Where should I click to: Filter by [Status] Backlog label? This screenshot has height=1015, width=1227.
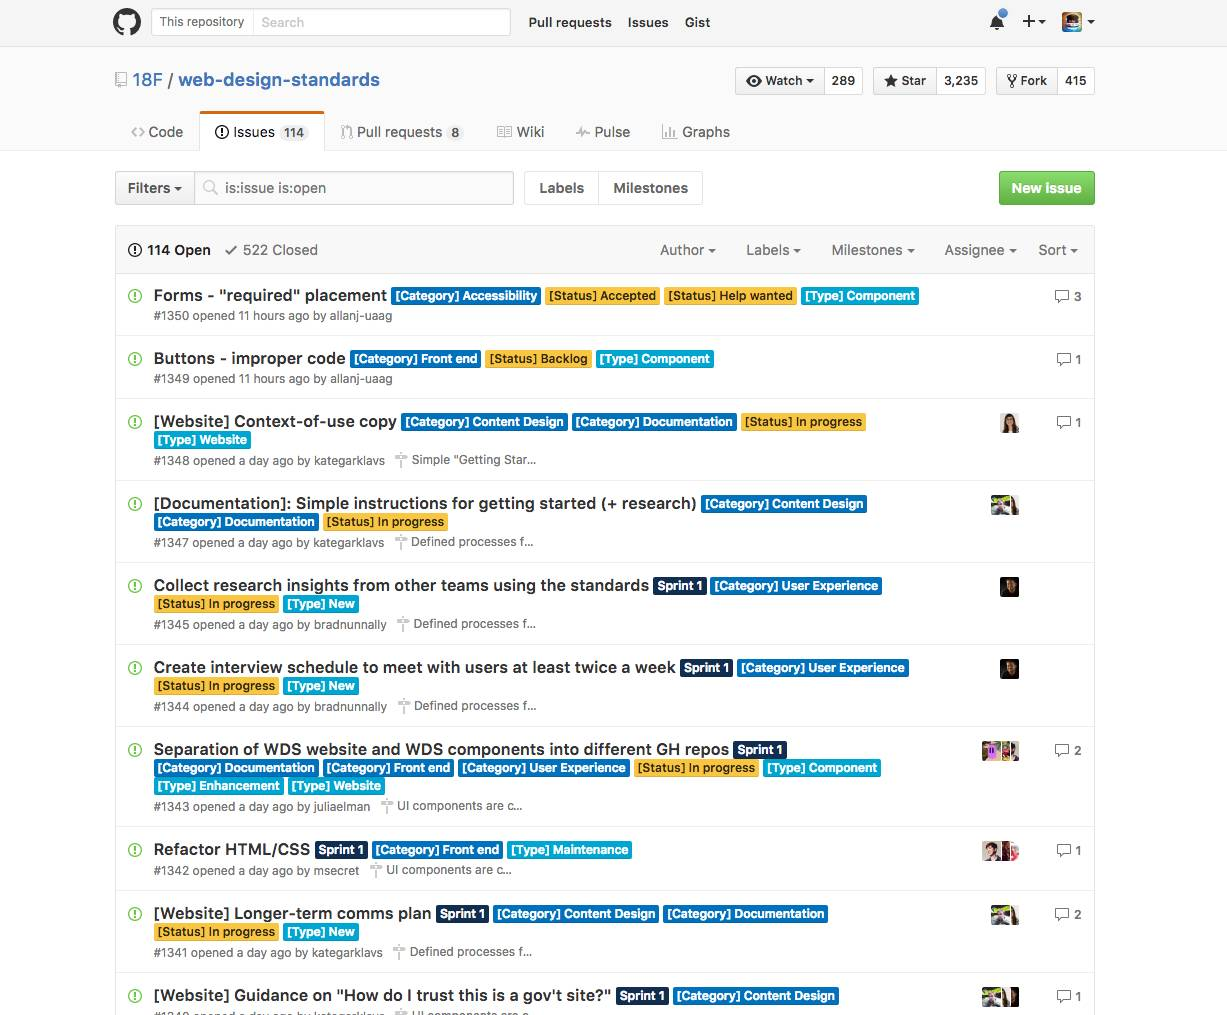click(x=538, y=359)
